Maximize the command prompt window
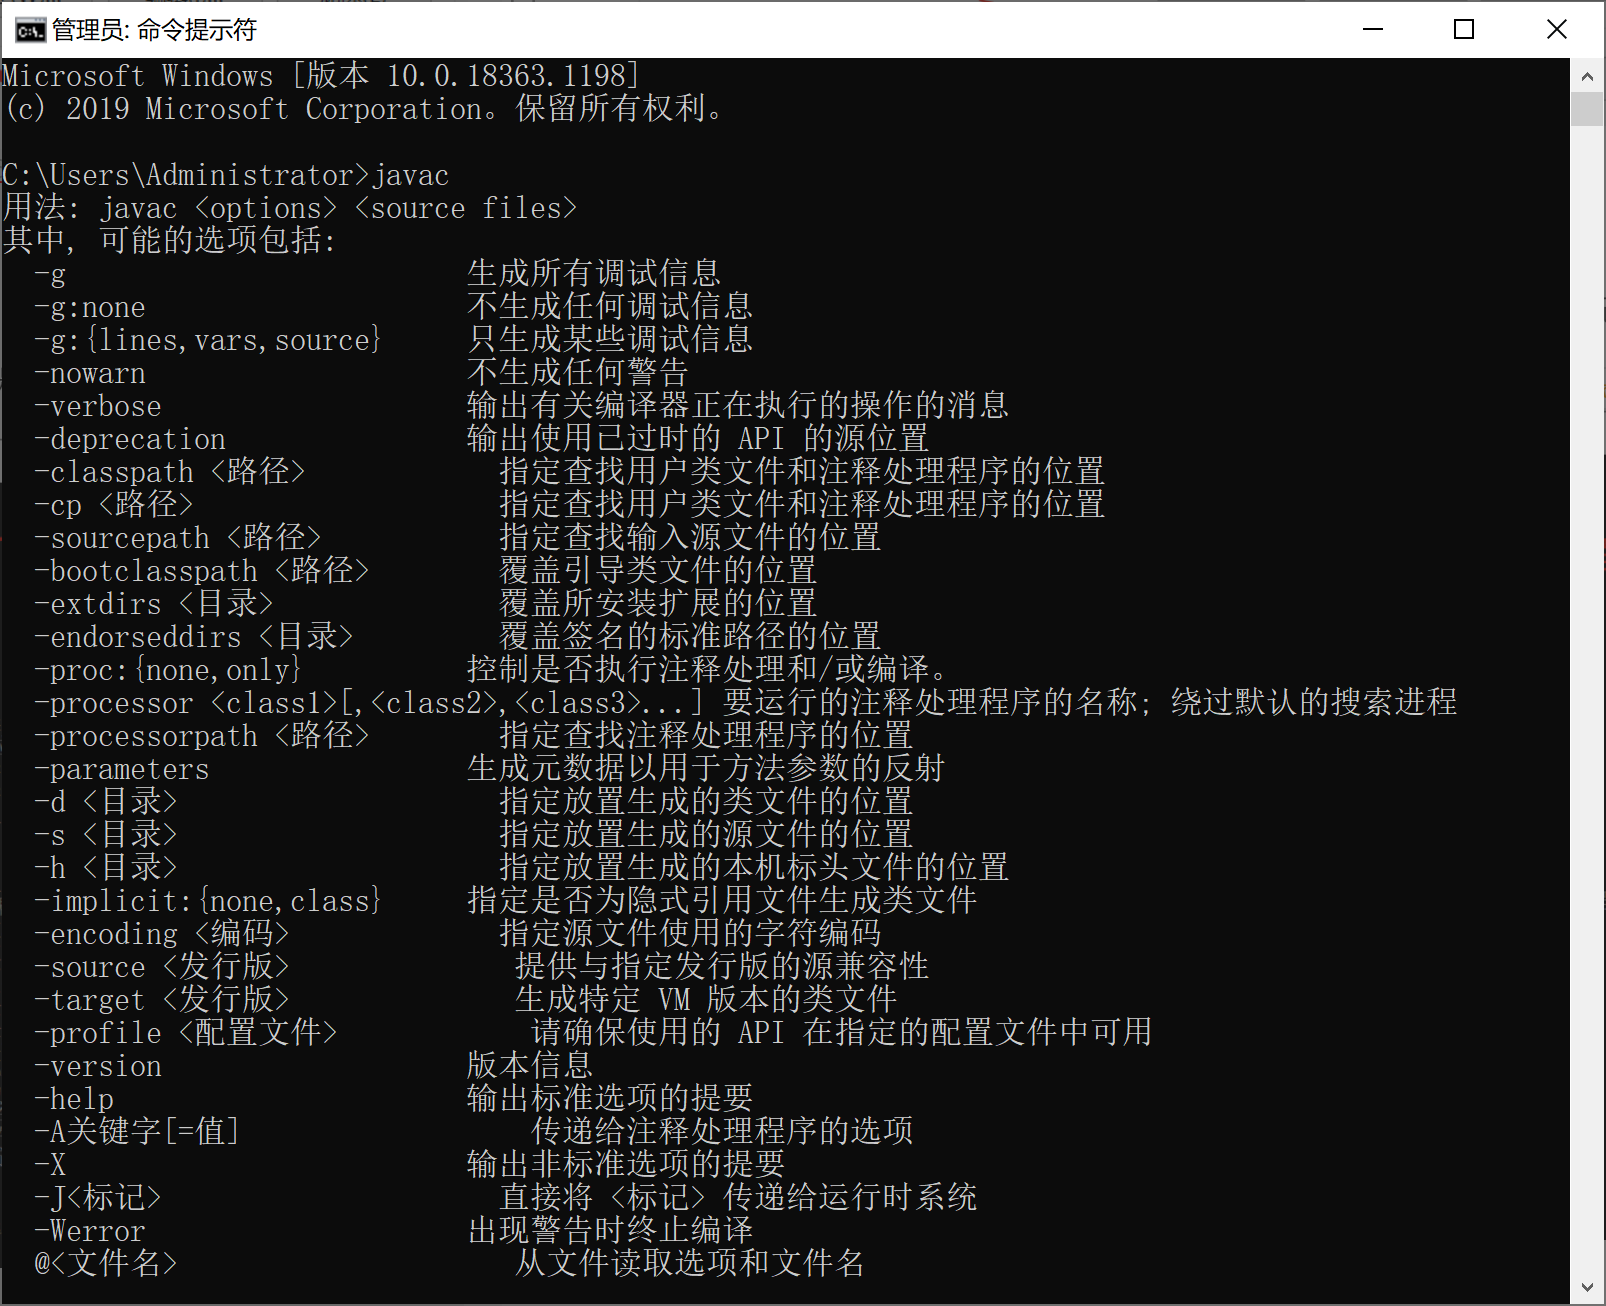 click(x=1464, y=29)
